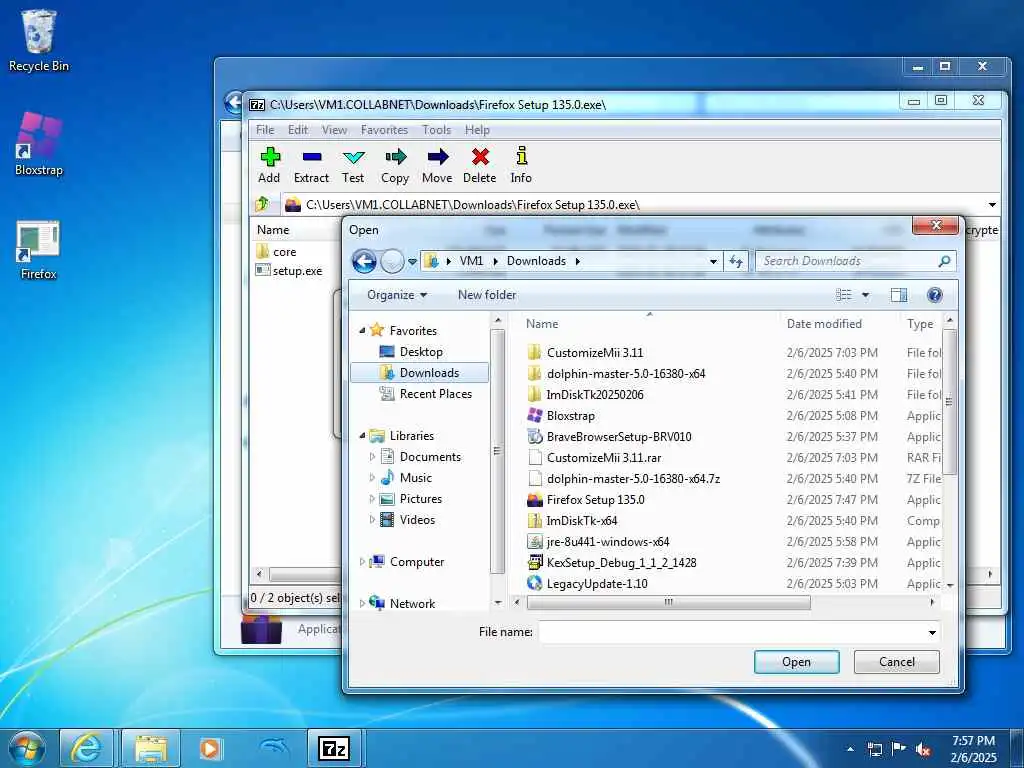The width and height of the screenshot is (1024, 768).
Task: Click the Dolphin emulator taskbar icon
Action: click(x=272, y=748)
